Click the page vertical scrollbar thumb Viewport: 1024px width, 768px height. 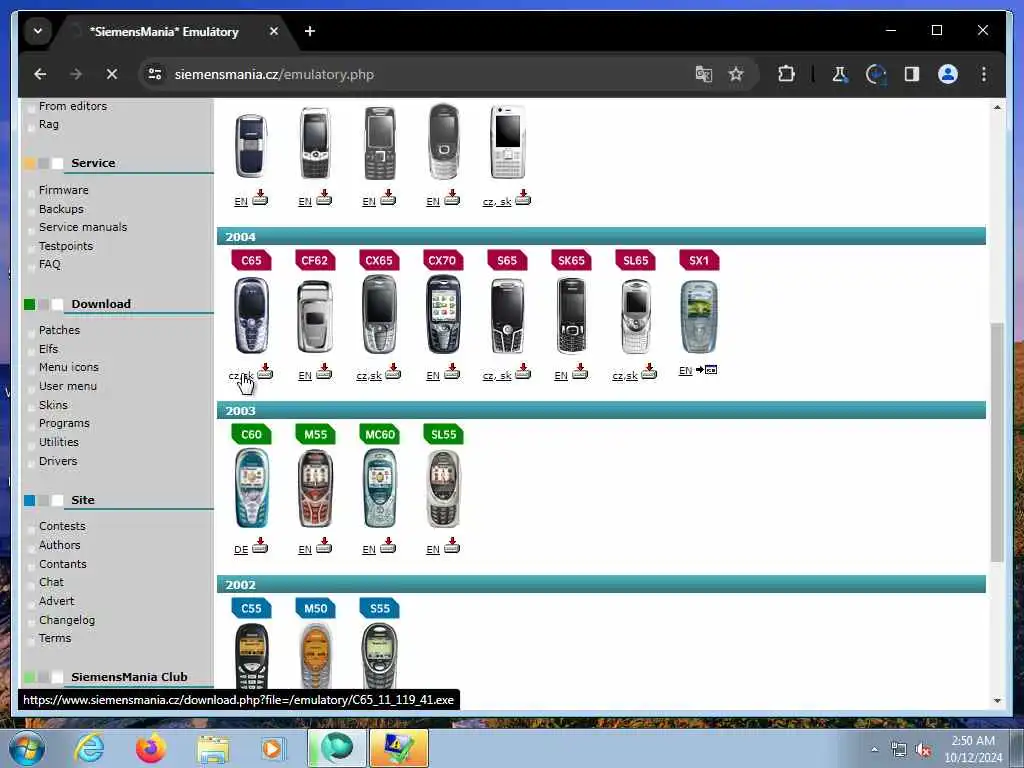pos(997,442)
